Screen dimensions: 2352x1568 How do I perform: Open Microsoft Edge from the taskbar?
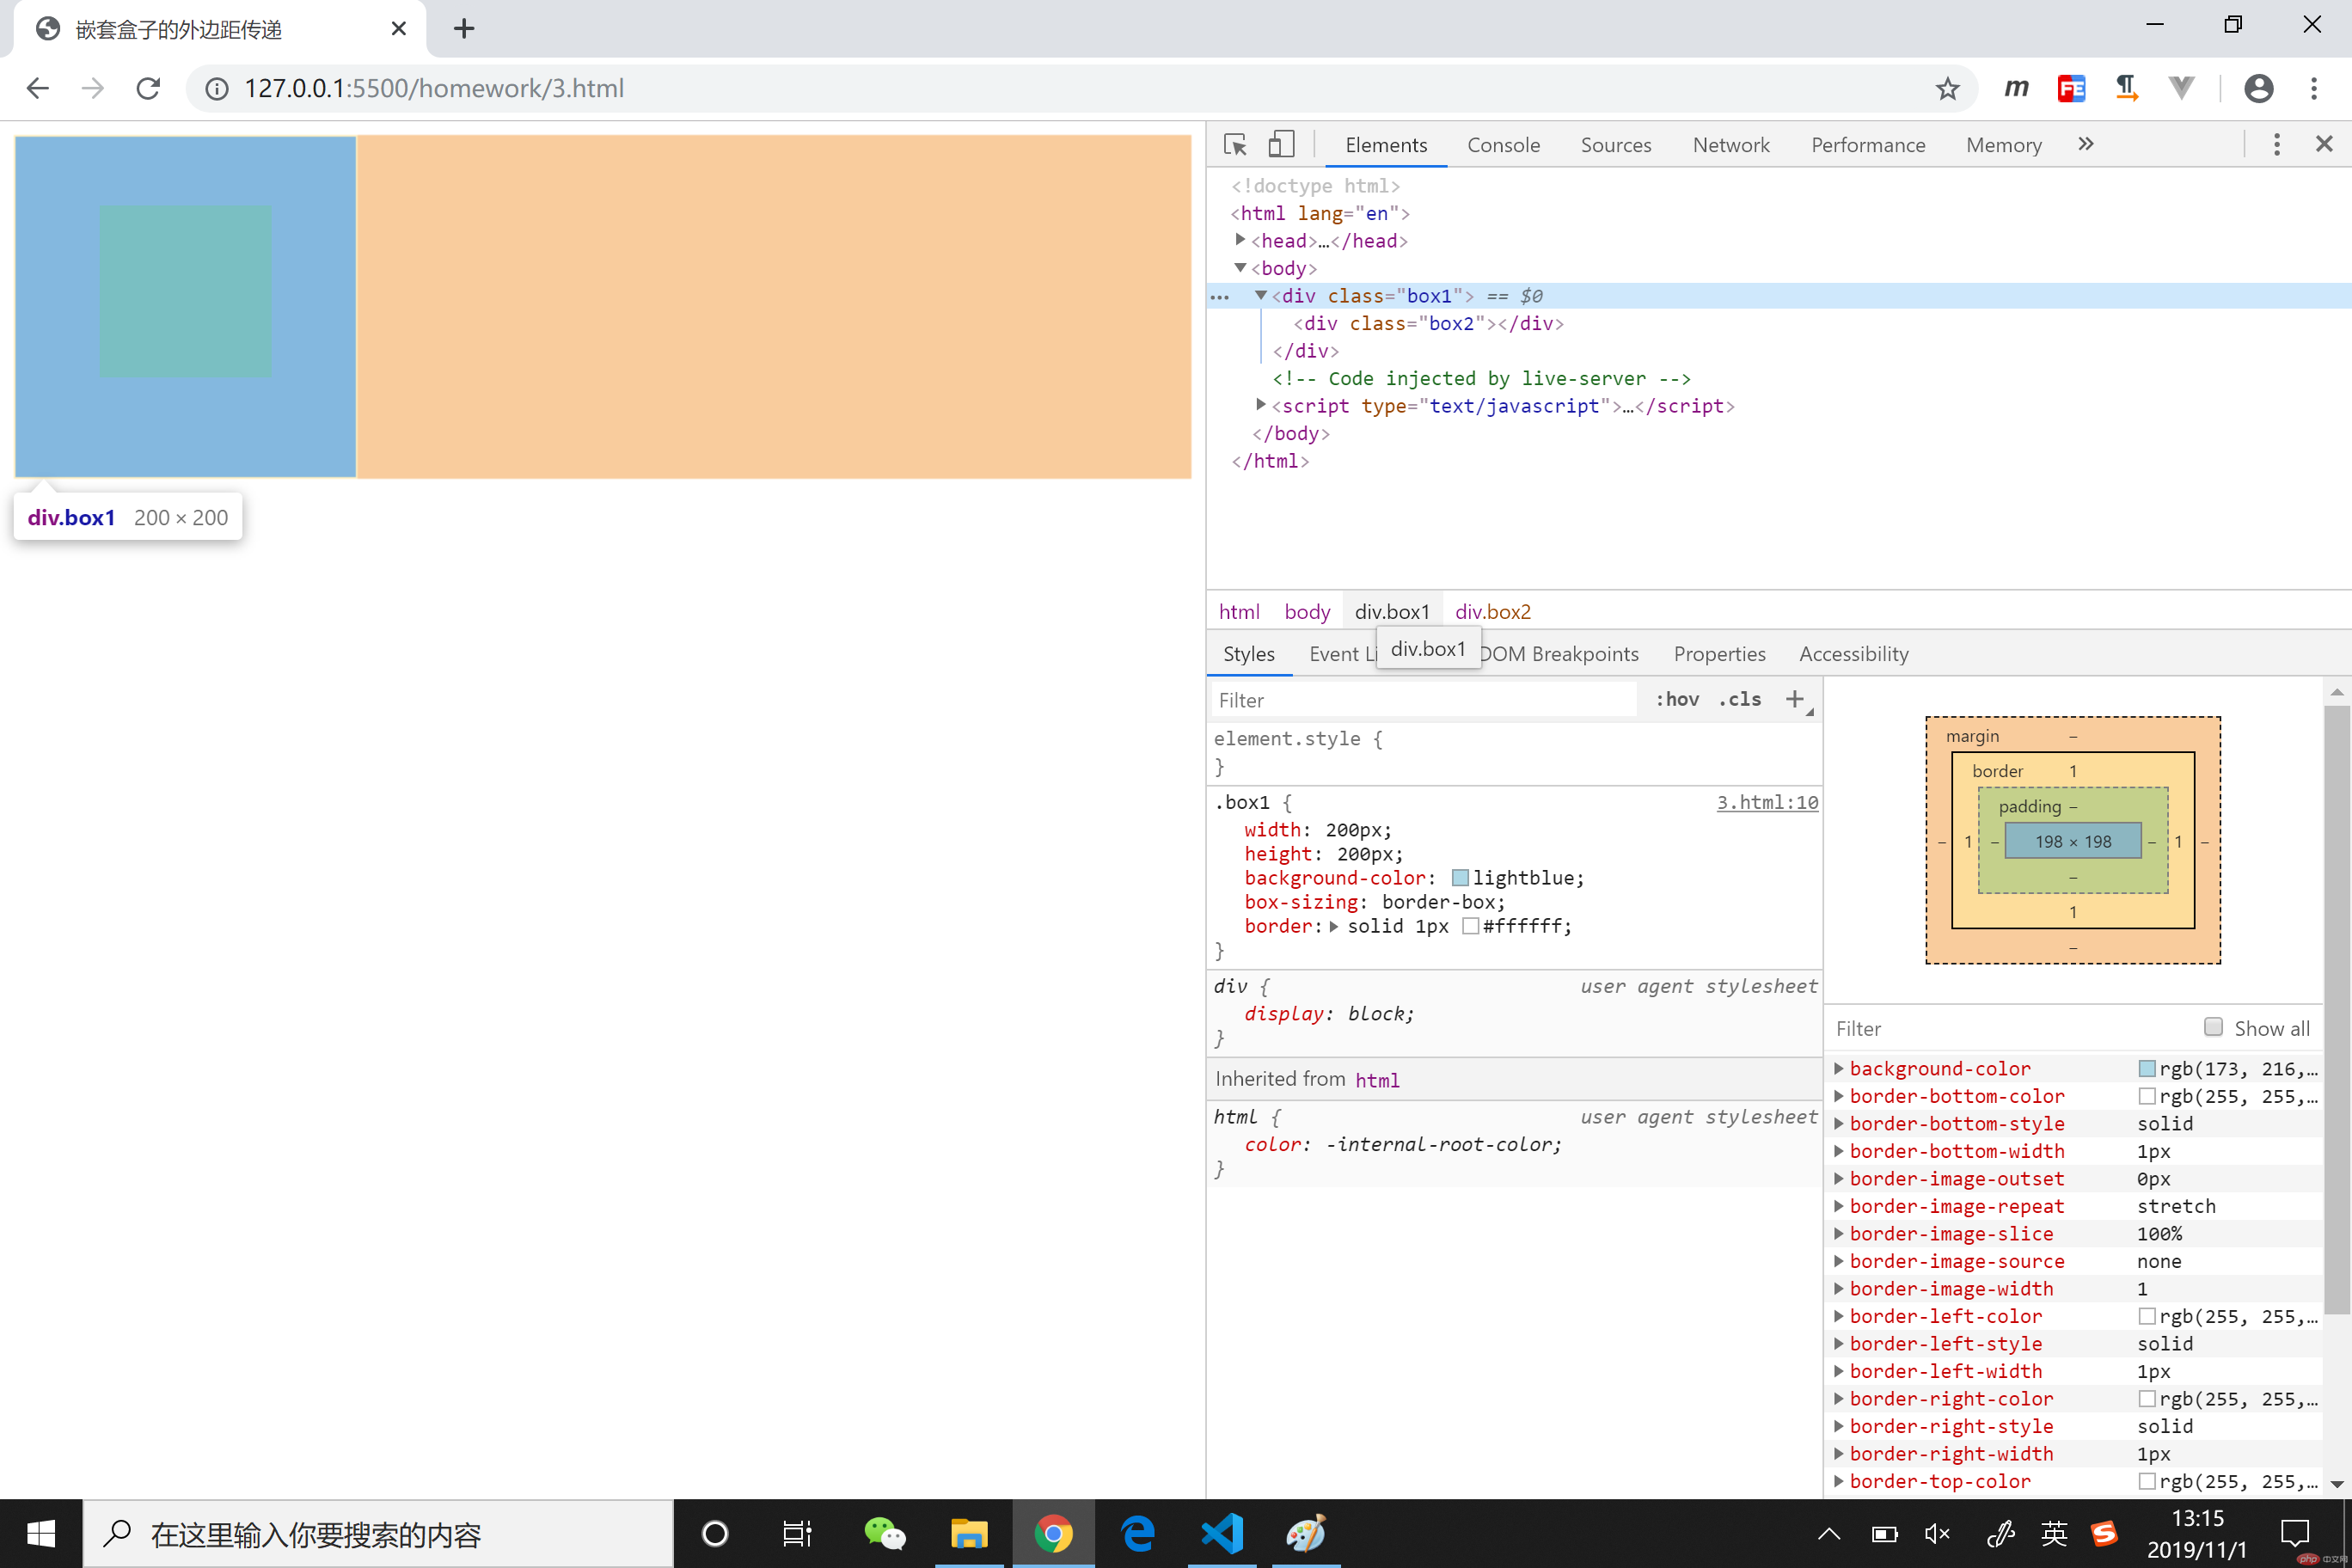(x=1138, y=1533)
